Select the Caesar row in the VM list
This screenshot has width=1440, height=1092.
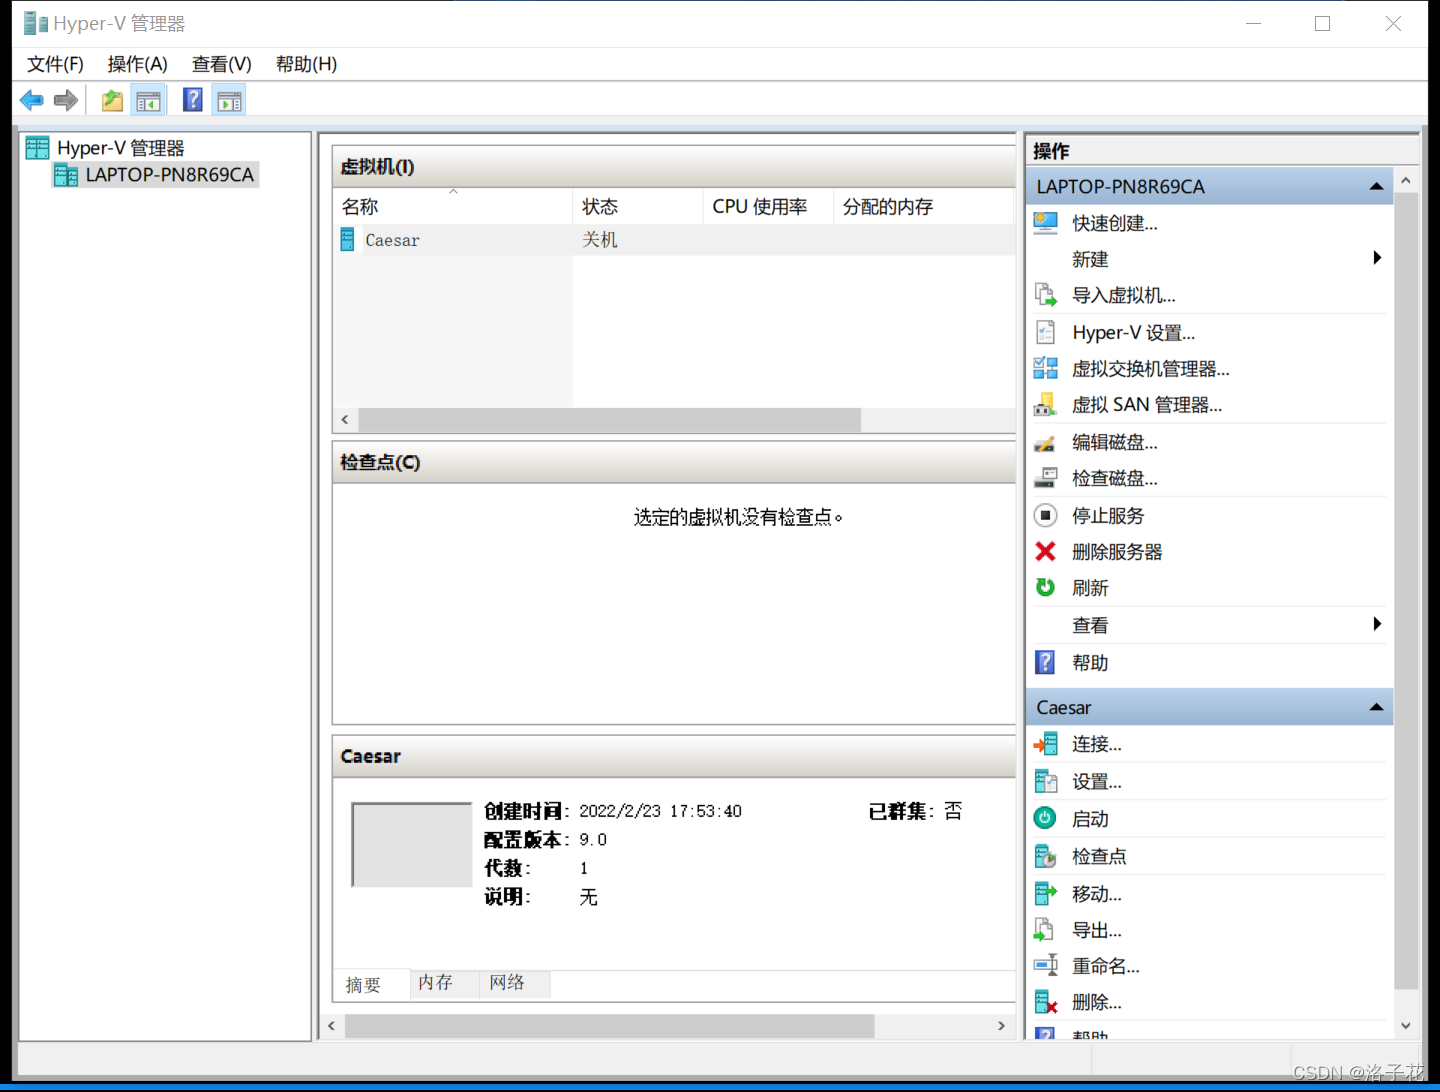(x=675, y=240)
